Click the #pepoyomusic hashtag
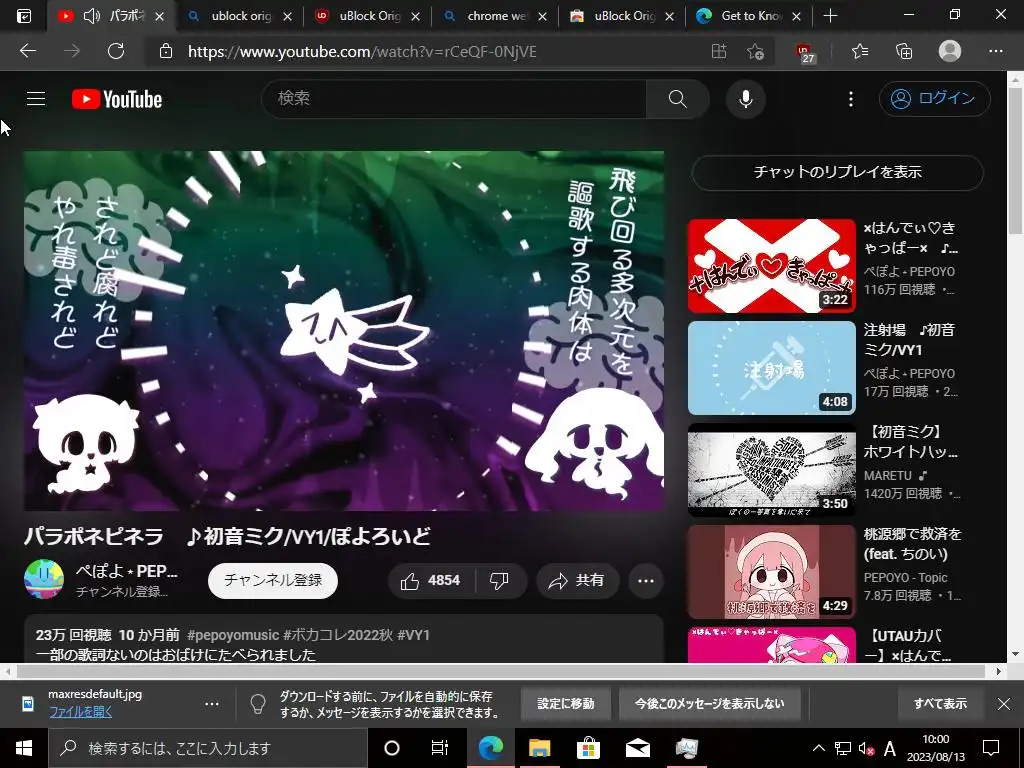Viewport: 1024px width, 768px height. (233, 635)
